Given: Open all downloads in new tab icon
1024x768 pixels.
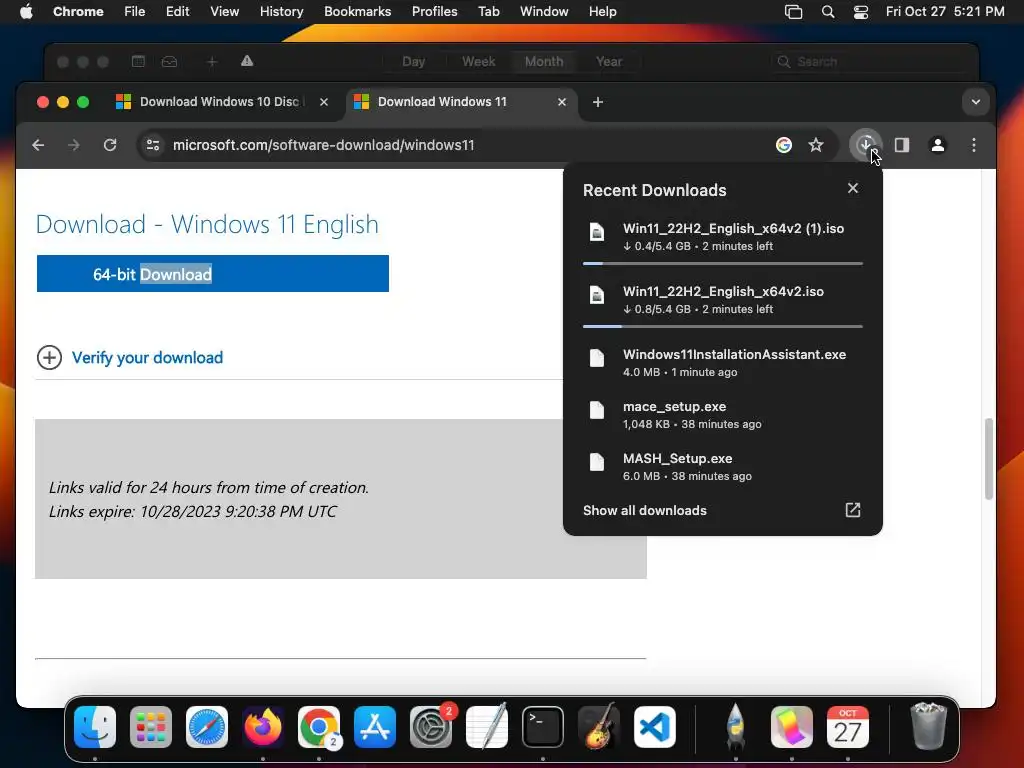Looking at the screenshot, I should (x=853, y=510).
